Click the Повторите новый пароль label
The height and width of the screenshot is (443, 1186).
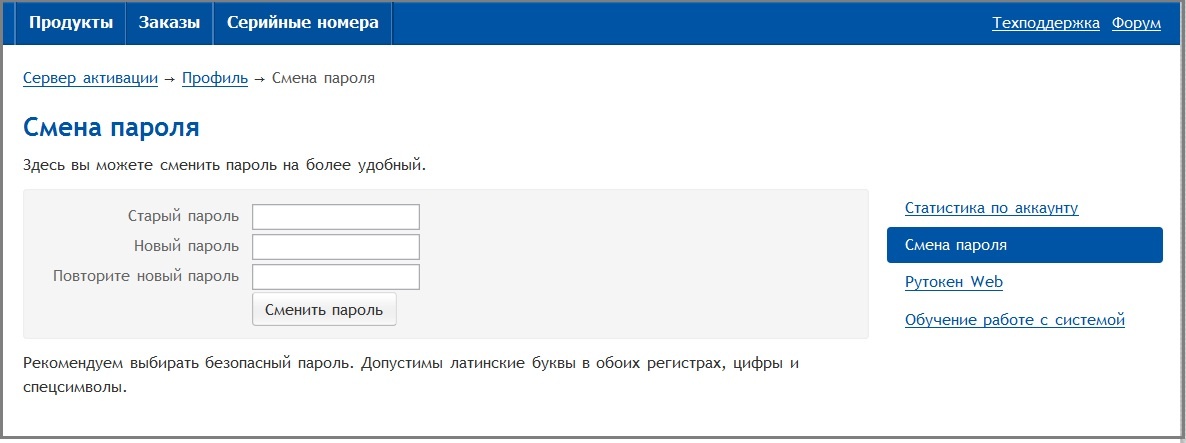(146, 276)
